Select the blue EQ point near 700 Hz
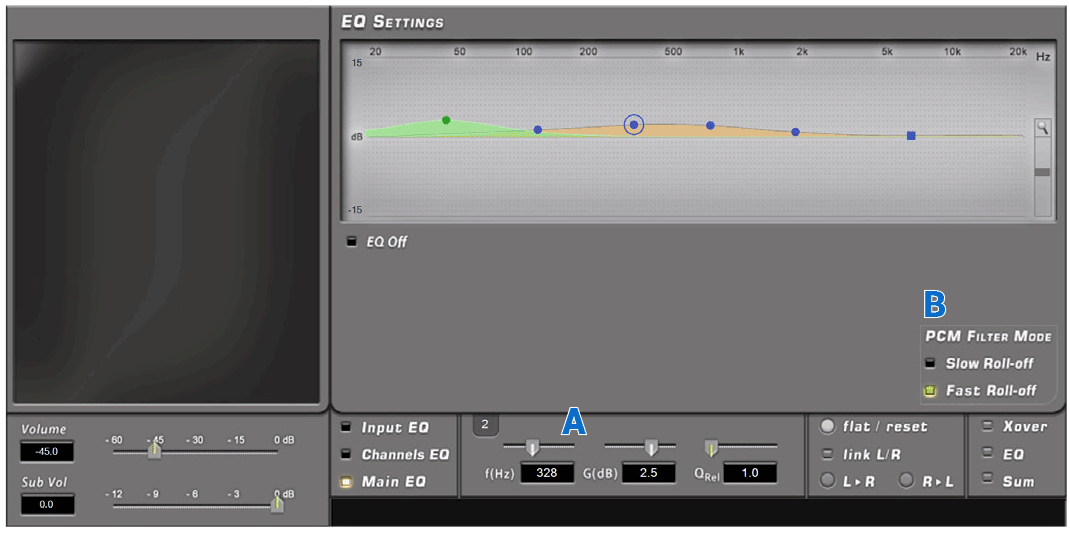Viewport: 1070px width, 534px height. pos(710,125)
